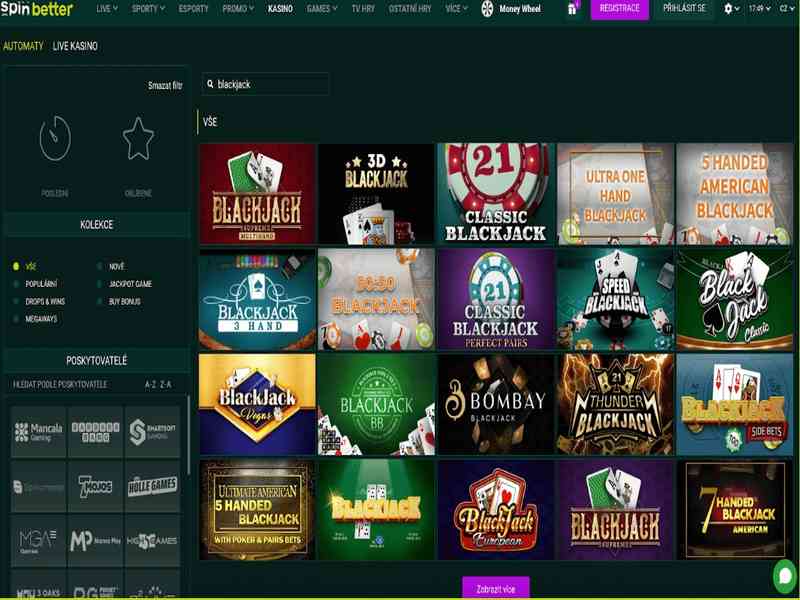Open the Oblíbené favorites star icon
Screen dimensions: 800x600
(138, 139)
